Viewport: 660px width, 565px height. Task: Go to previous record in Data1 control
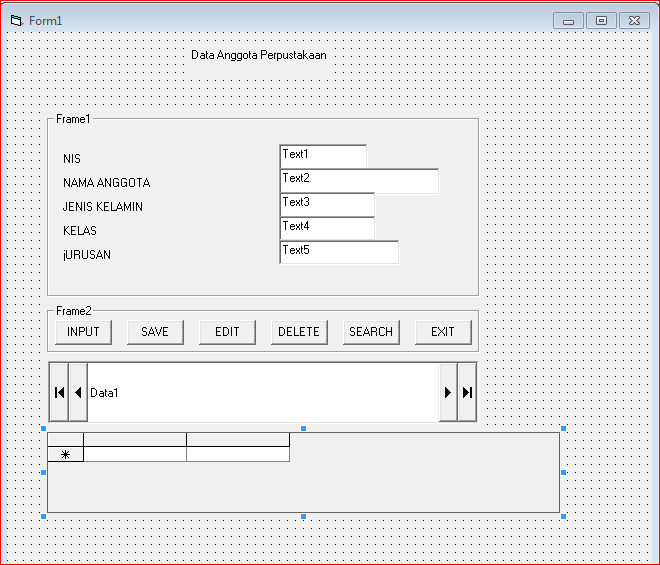coord(78,392)
